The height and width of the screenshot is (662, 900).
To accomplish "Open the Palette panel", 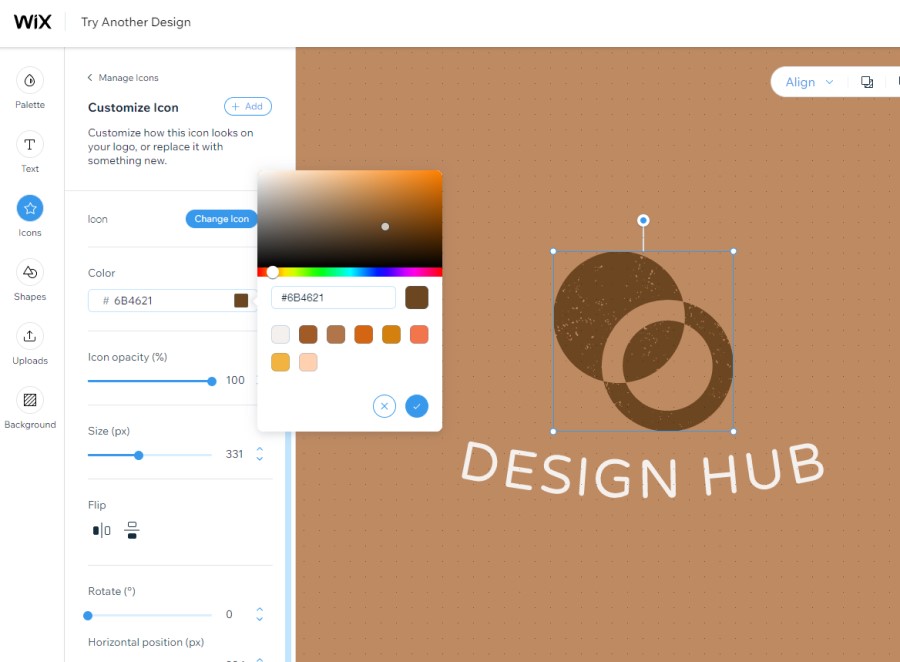I will click(30, 88).
